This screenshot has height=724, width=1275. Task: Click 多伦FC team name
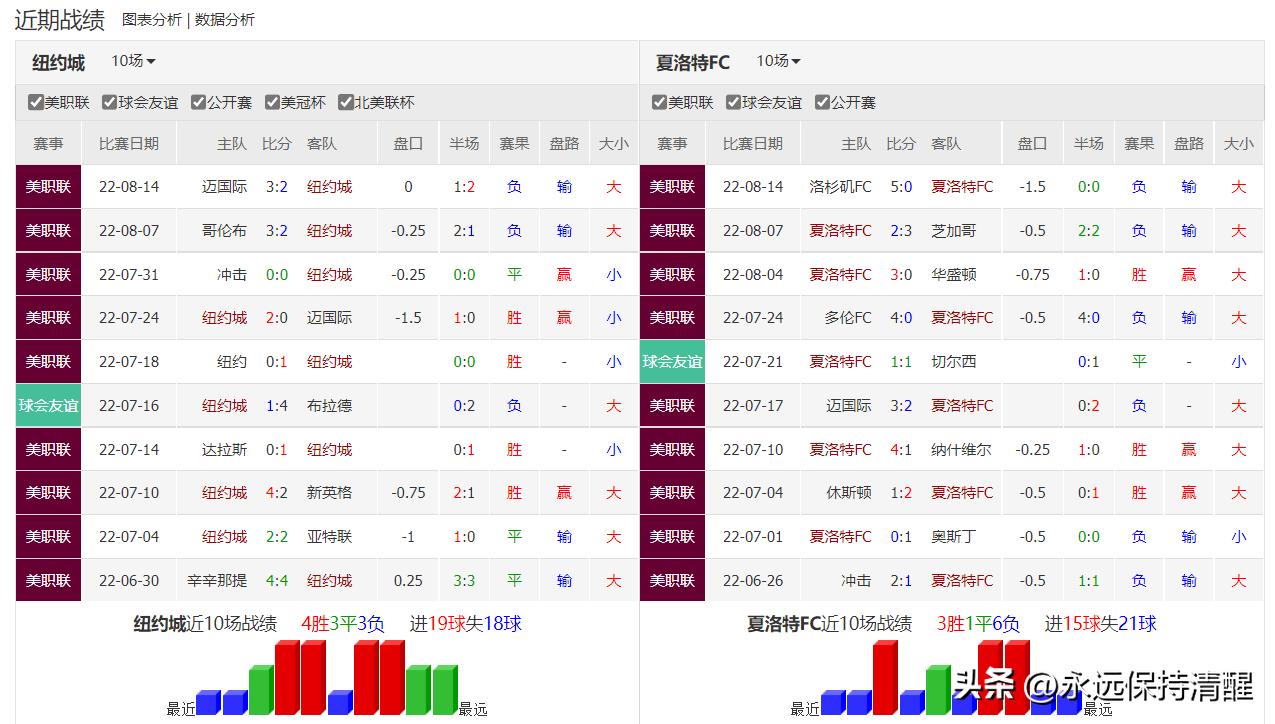849,318
